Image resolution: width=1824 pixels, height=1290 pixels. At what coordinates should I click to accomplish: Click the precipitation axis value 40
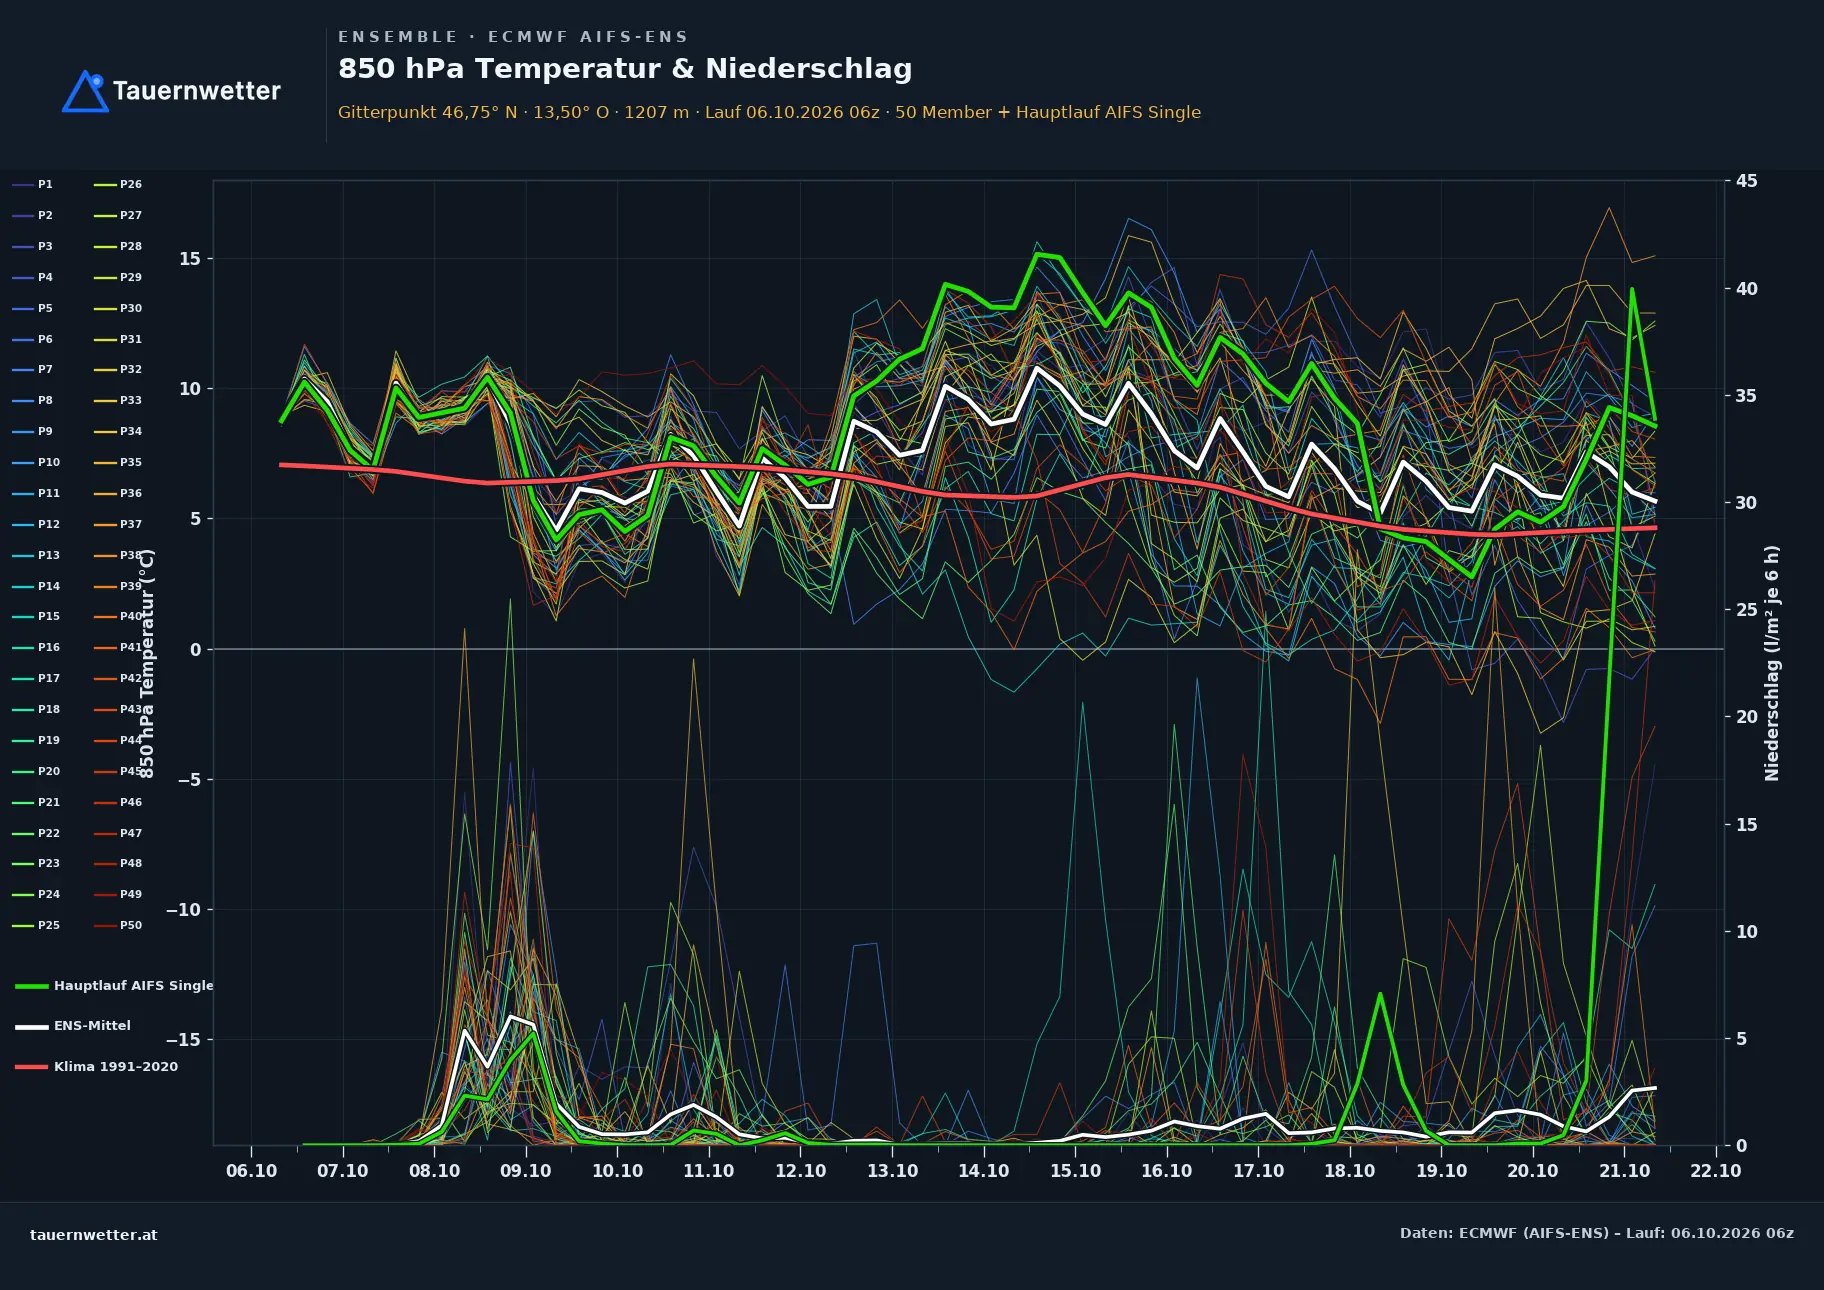click(x=1747, y=289)
